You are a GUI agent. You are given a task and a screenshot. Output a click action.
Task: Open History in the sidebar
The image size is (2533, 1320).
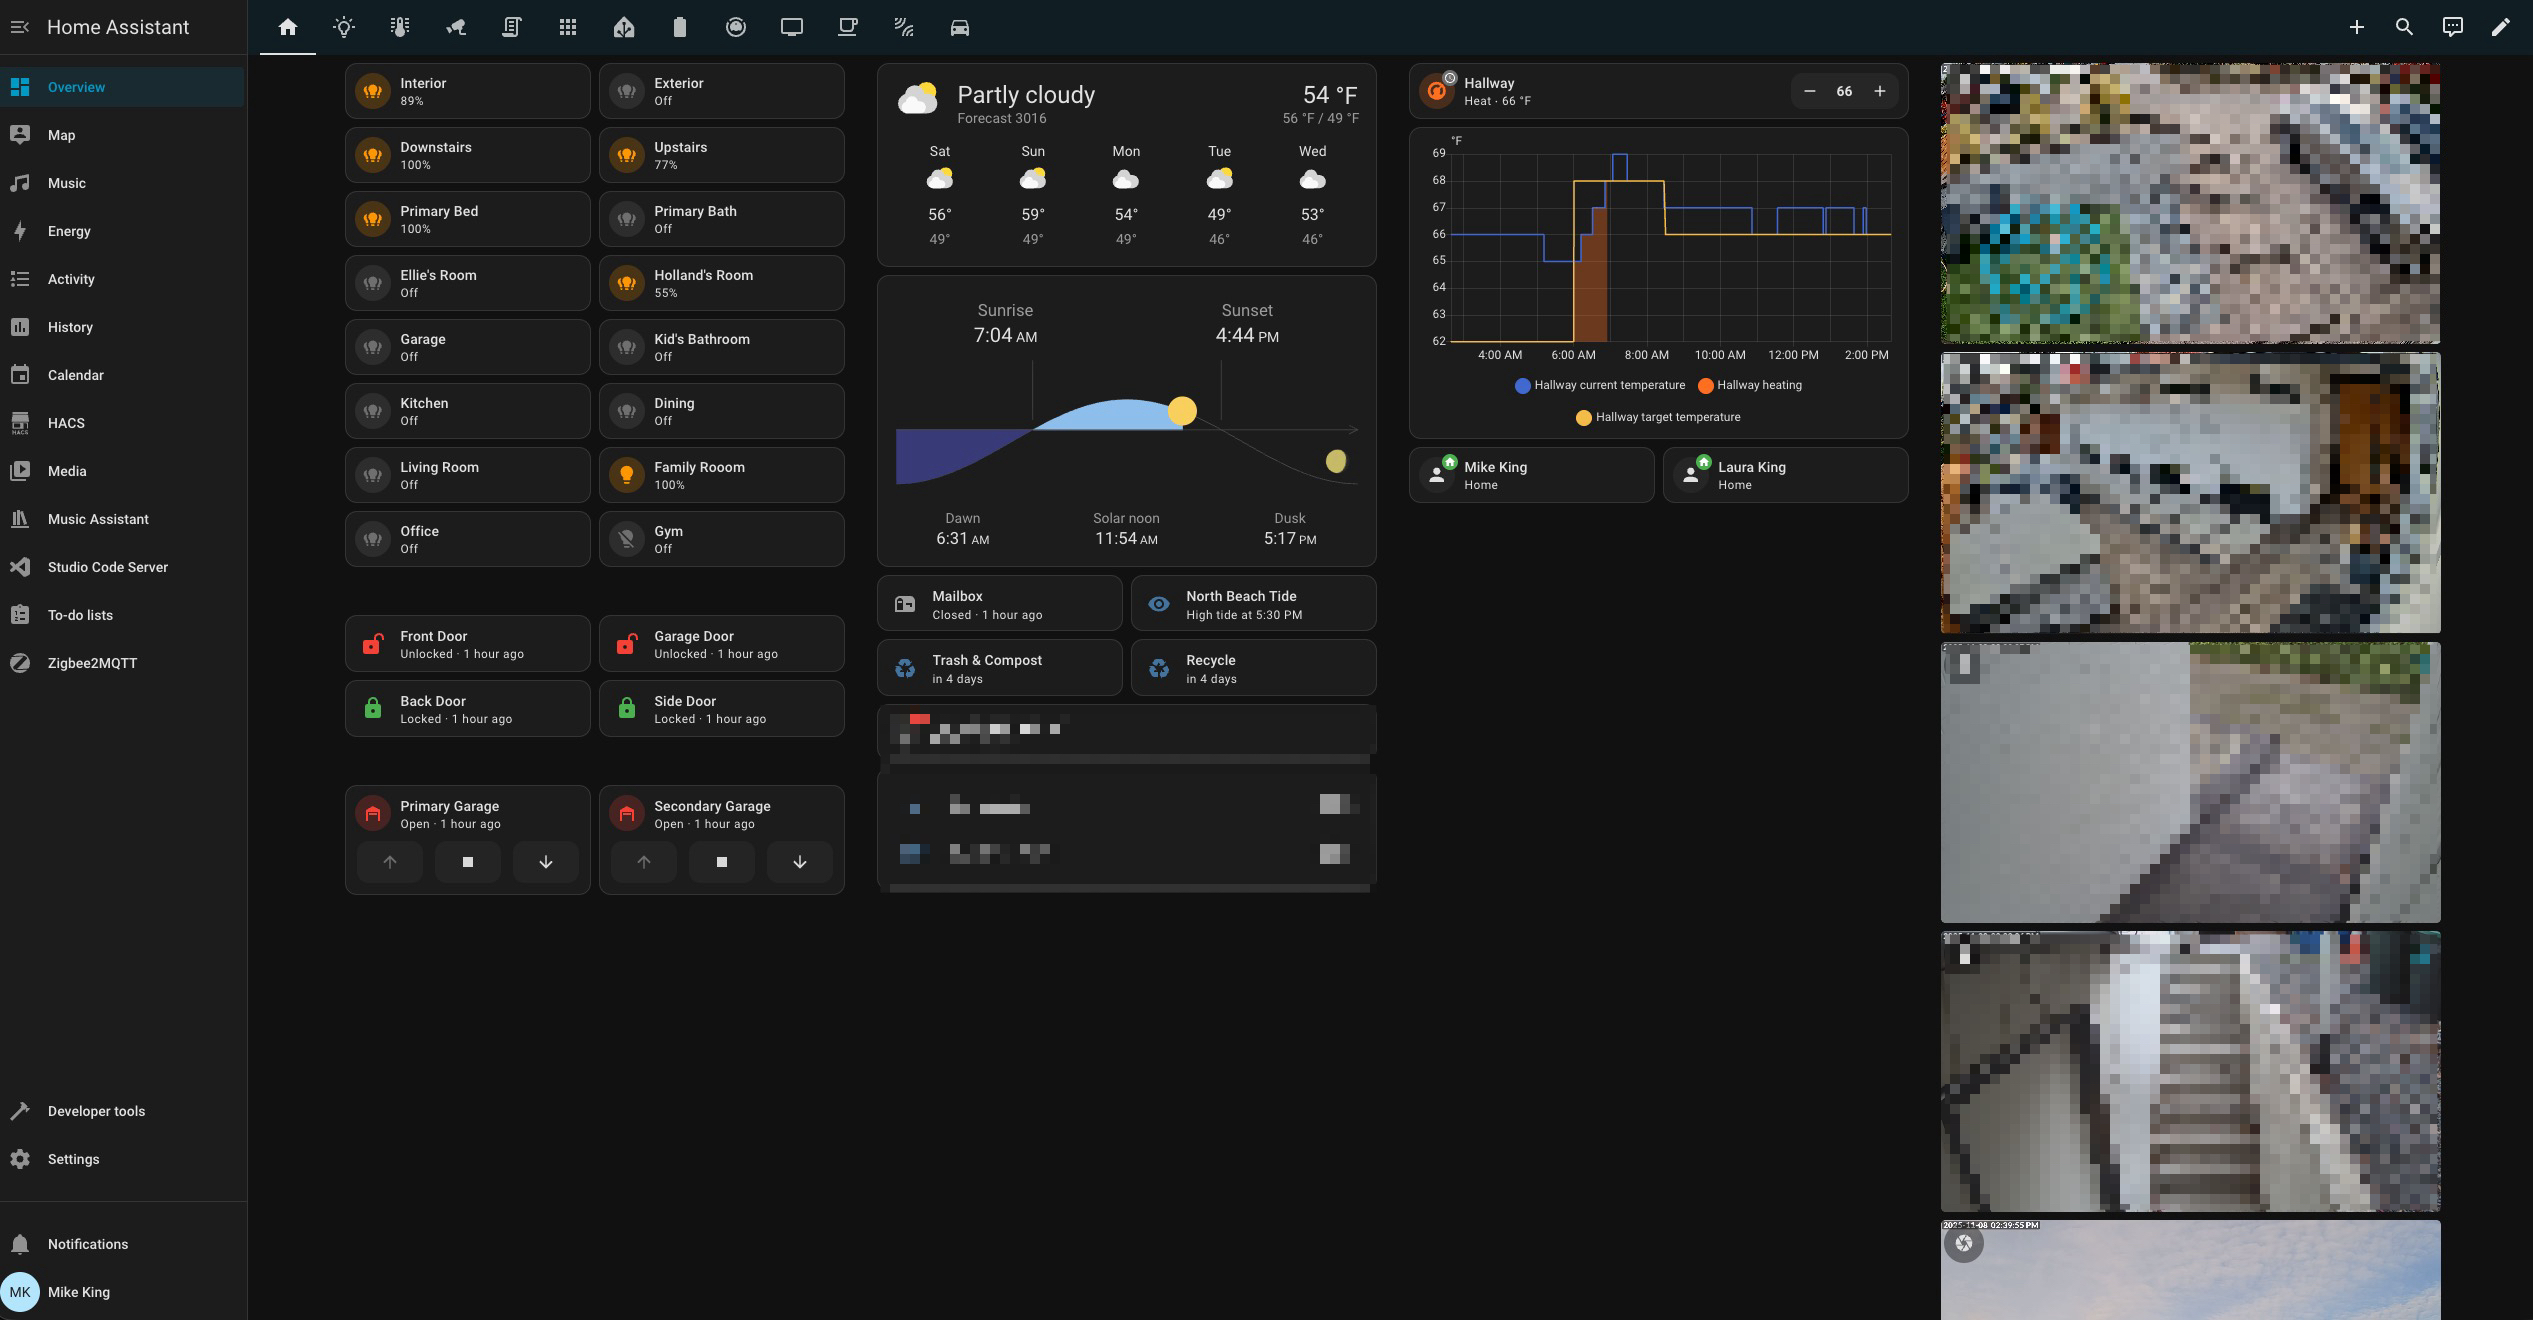coord(122,327)
